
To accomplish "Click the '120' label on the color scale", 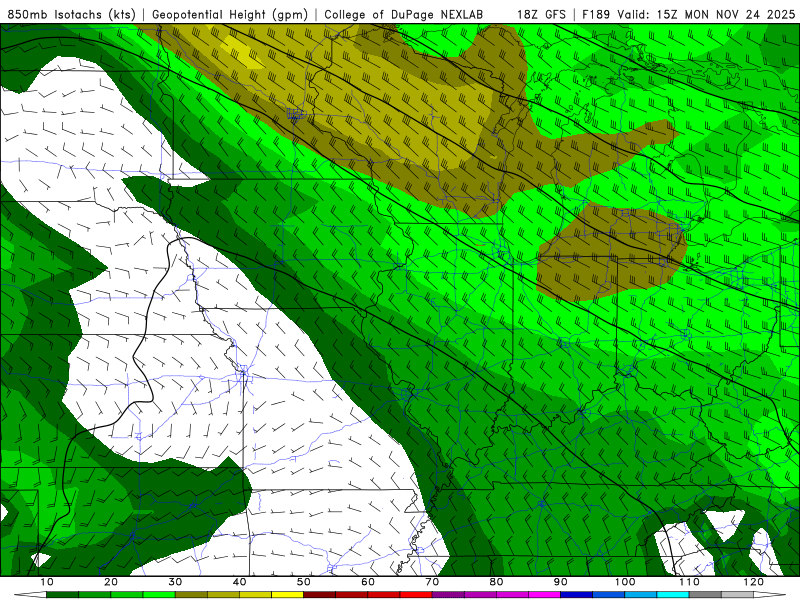I will (753, 582).
